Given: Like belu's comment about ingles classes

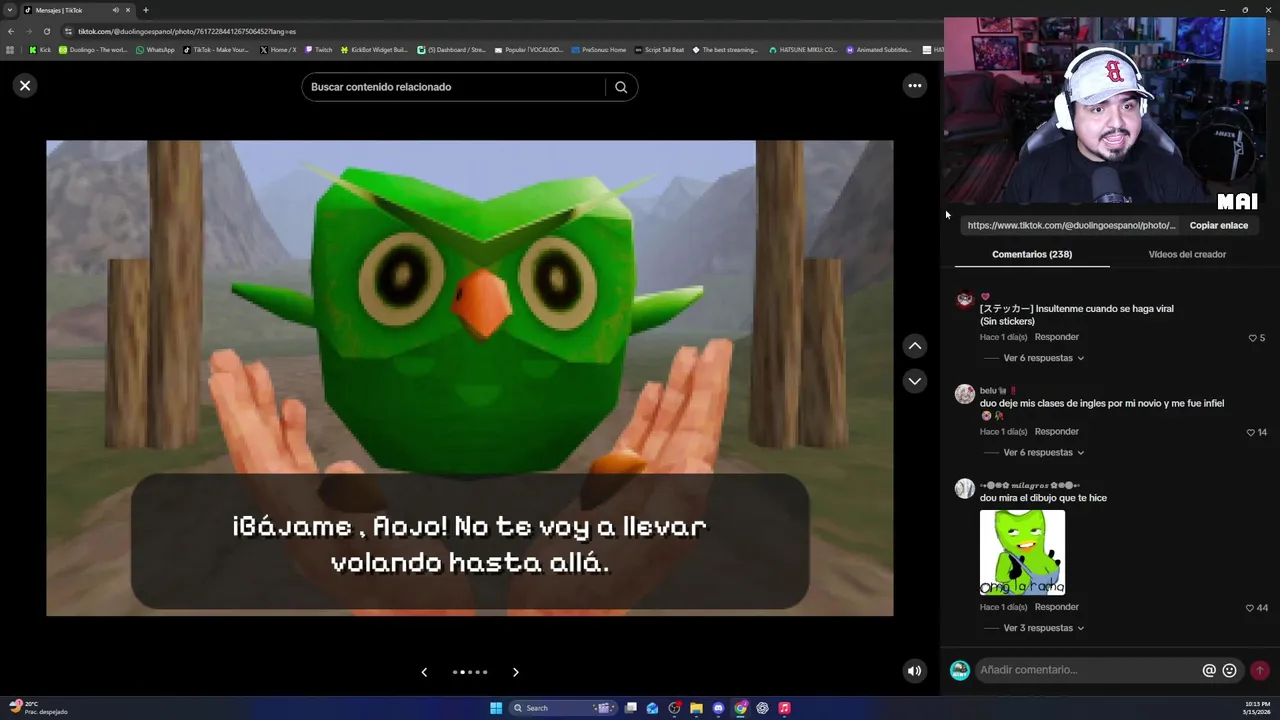Looking at the screenshot, I should pyautogui.click(x=1250, y=433).
